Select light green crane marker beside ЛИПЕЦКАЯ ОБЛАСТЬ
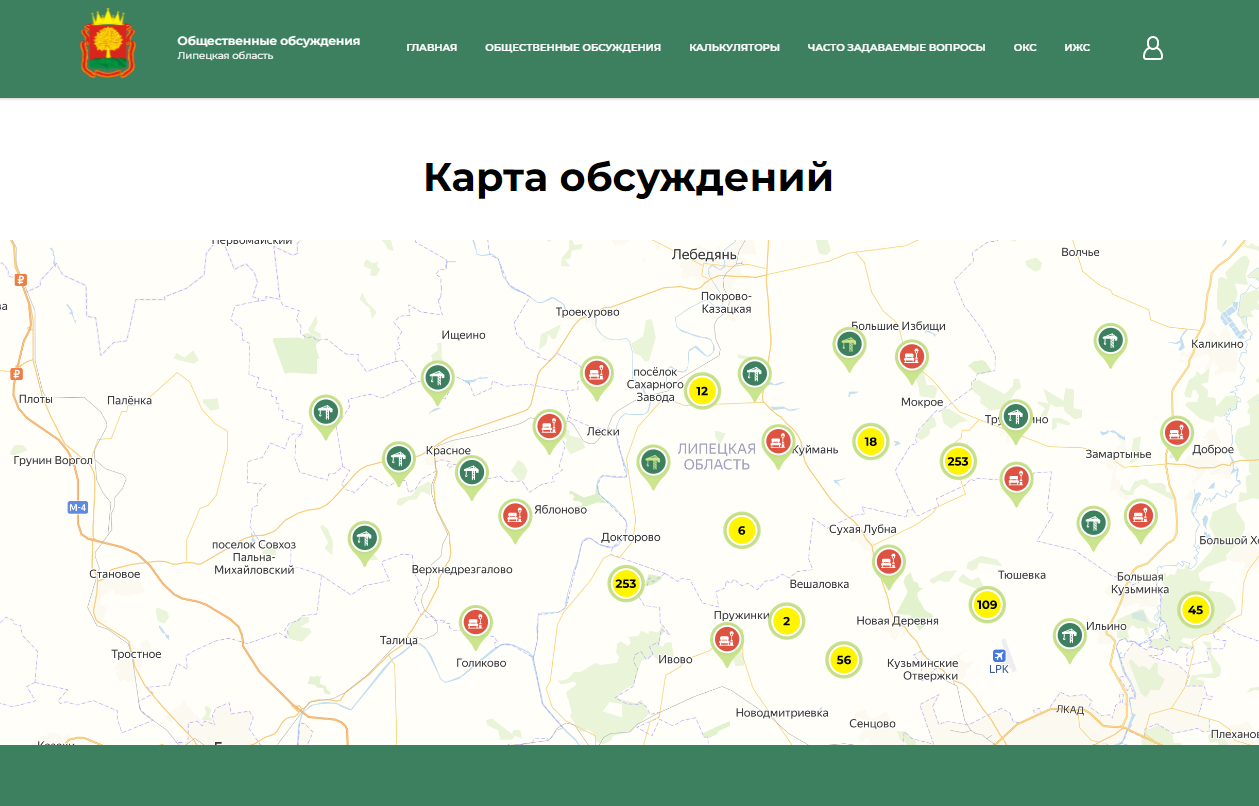 point(653,467)
